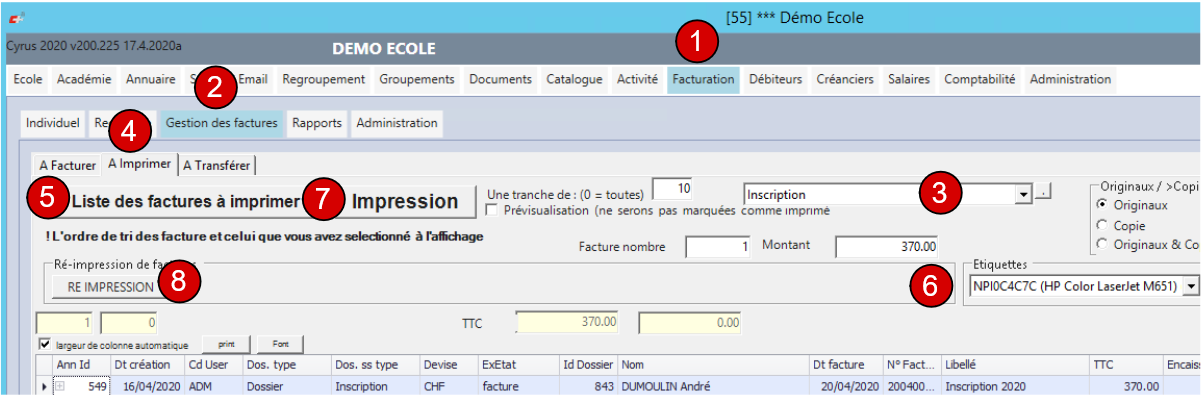Sort by Dt création column header

point(147,365)
